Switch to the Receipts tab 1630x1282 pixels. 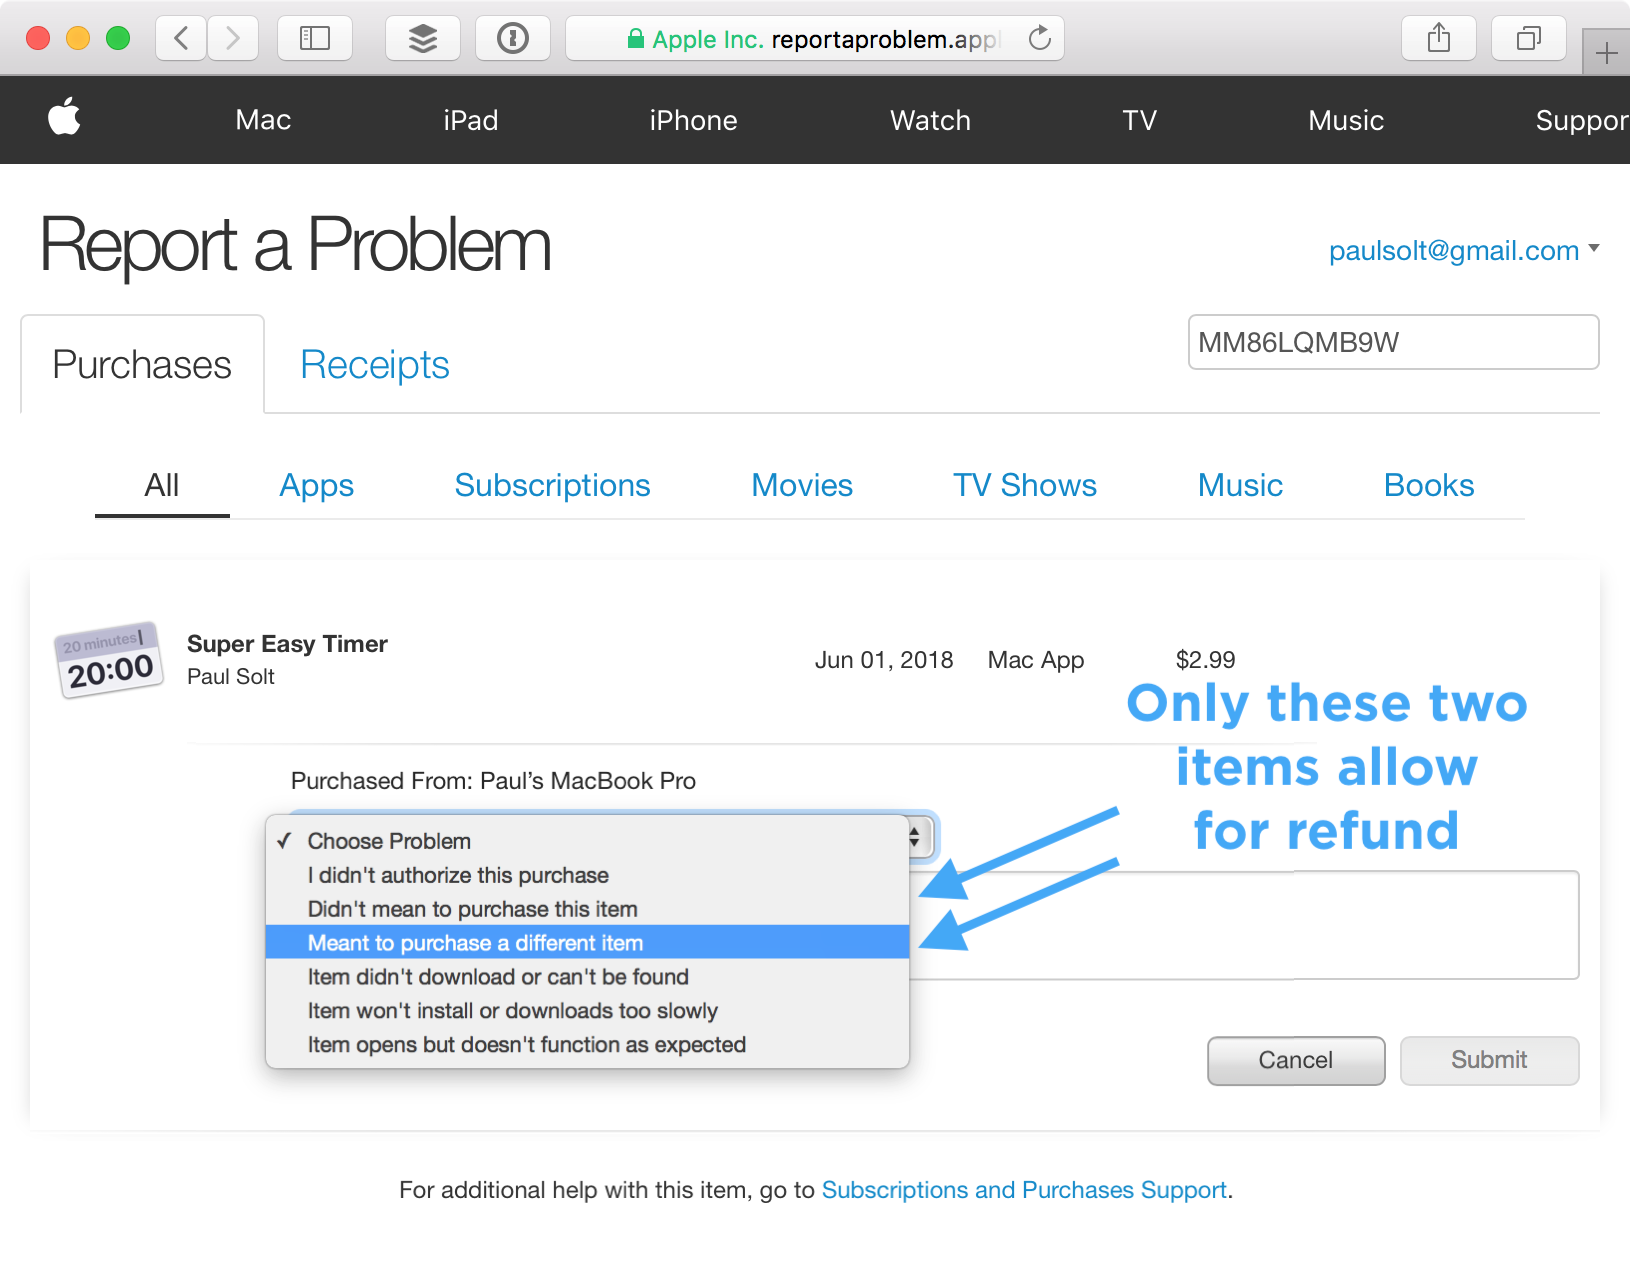375,364
